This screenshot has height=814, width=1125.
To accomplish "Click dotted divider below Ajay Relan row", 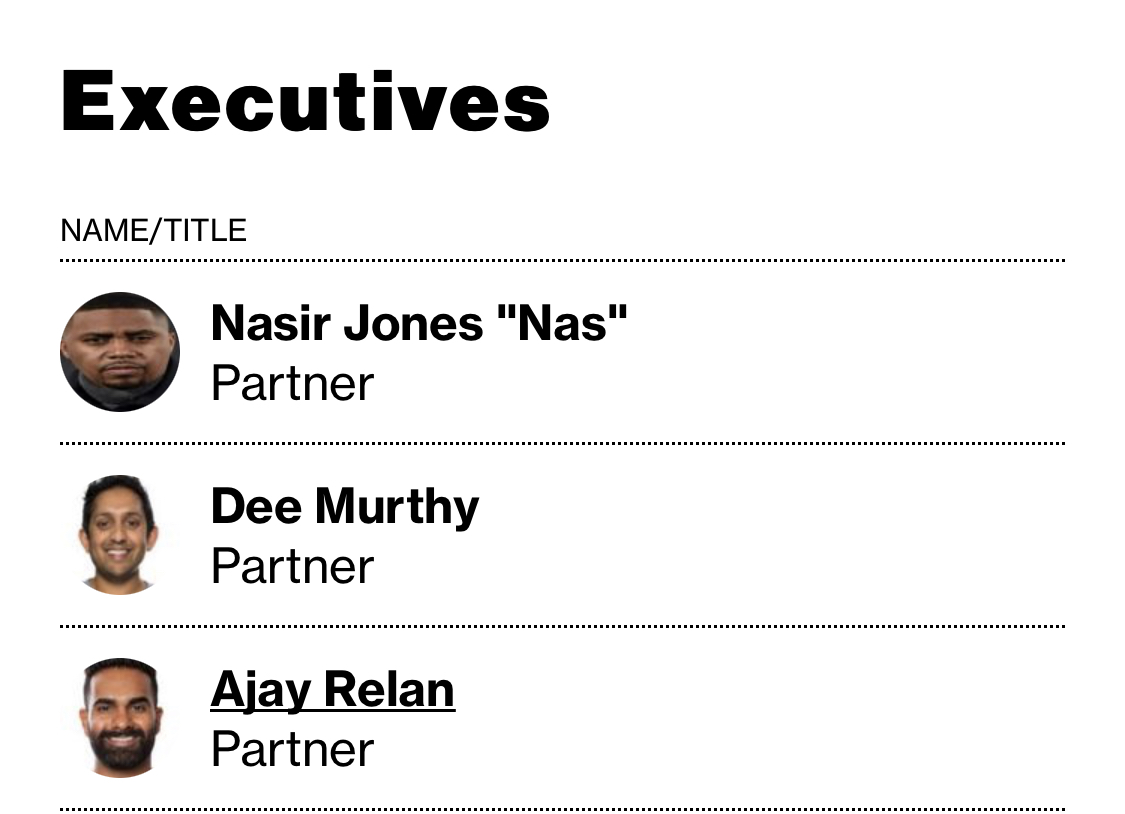I will 562,809.
